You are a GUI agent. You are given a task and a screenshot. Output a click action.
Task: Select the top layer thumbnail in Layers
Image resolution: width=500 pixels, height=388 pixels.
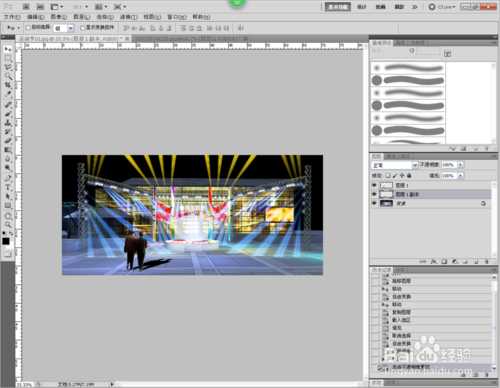(386, 185)
